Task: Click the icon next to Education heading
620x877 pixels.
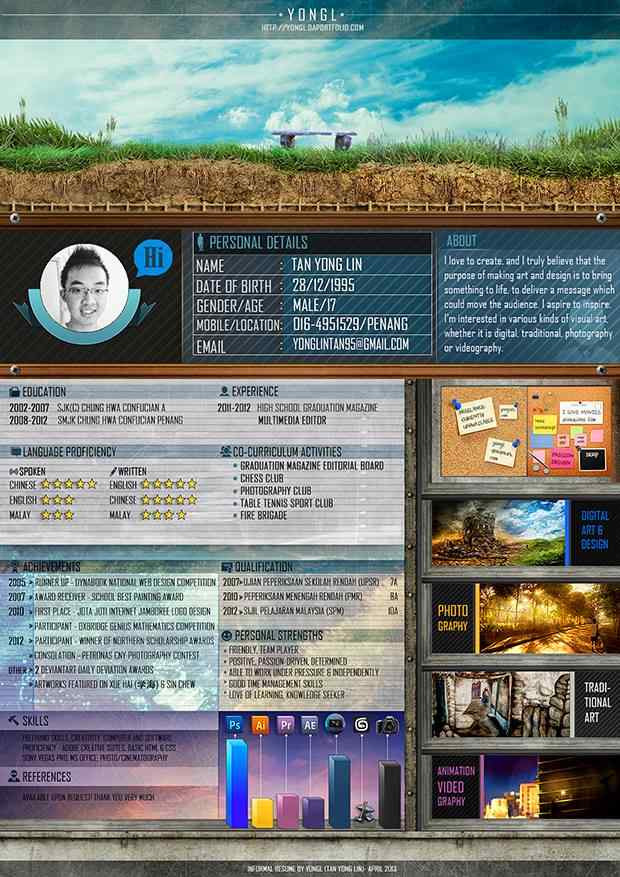Action: pos(14,392)
